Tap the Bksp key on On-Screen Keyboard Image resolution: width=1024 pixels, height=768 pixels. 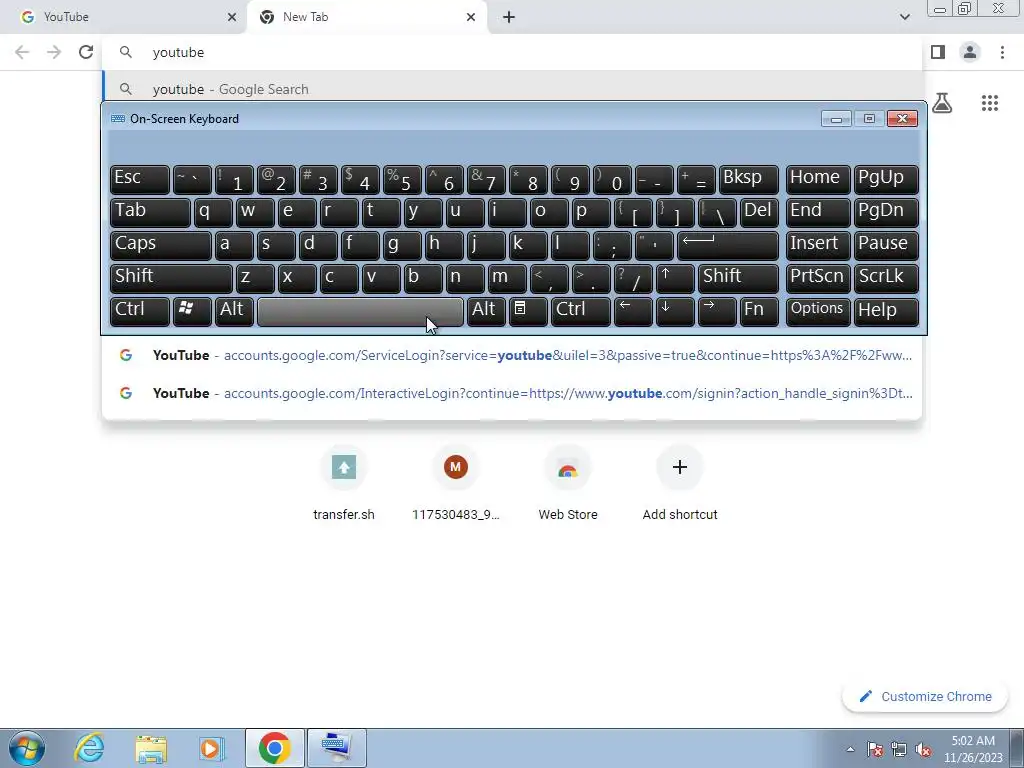(748, 180)
